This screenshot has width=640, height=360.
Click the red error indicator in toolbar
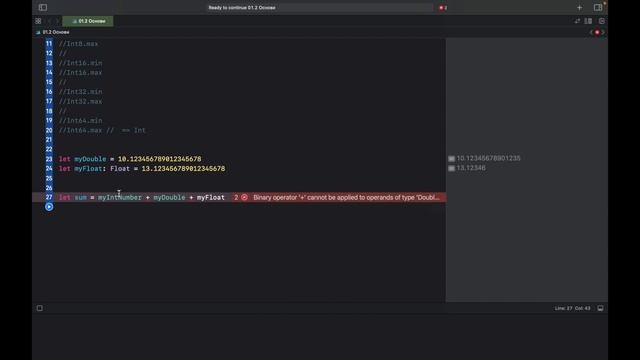click(443, 7)
